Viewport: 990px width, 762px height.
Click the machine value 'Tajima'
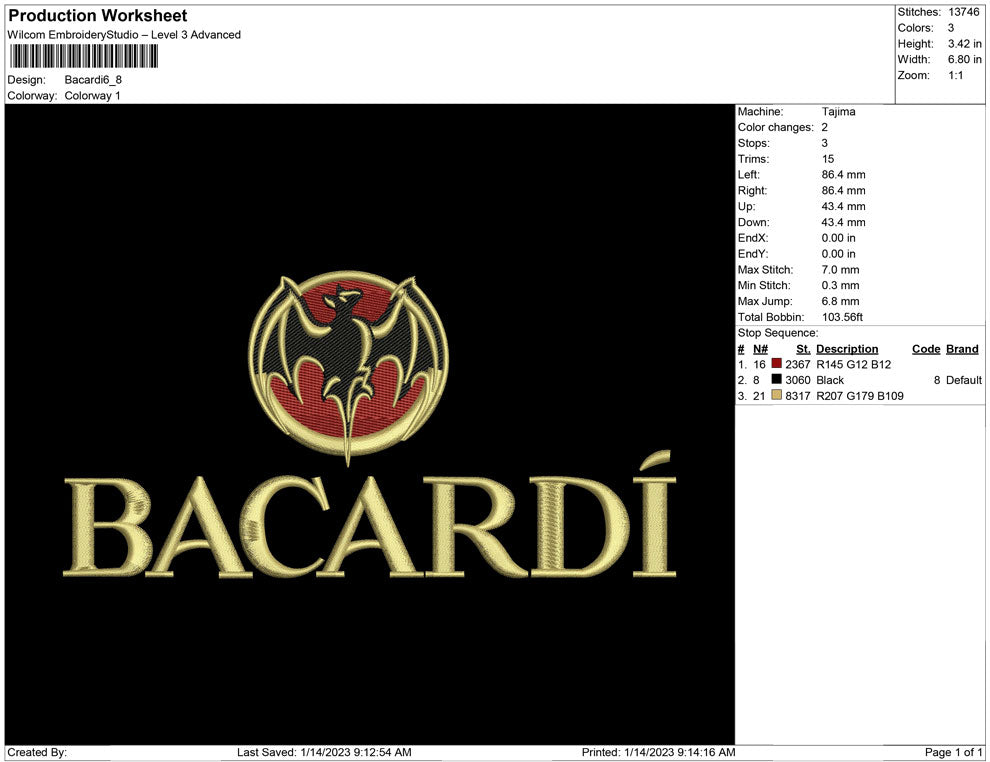tap(838, 112)
